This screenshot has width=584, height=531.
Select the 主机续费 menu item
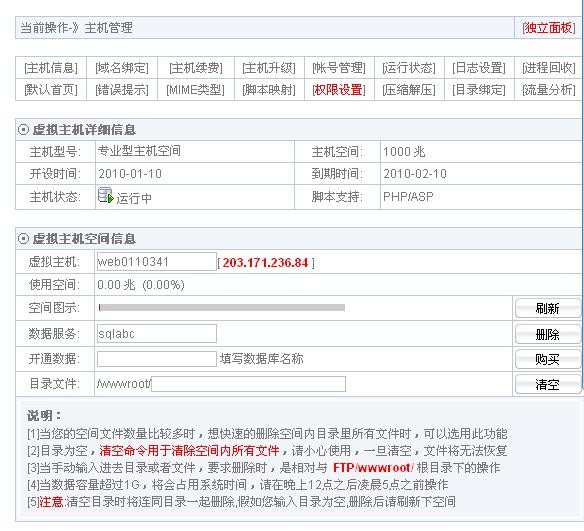click(196, 68)
